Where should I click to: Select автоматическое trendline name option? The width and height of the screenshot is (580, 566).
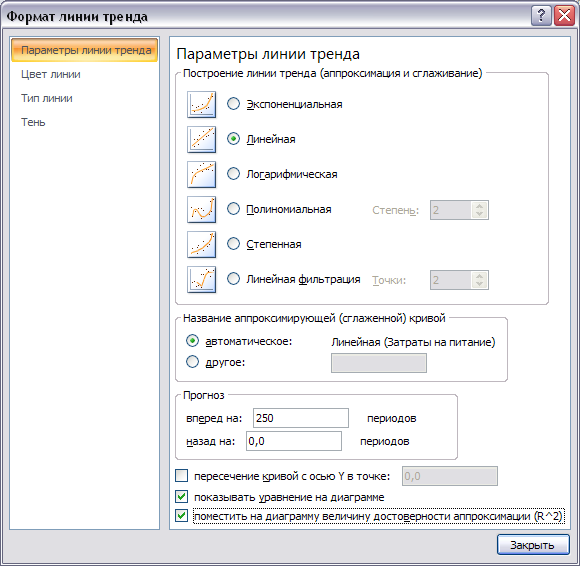pyautogui.click(x=192, y=341)
